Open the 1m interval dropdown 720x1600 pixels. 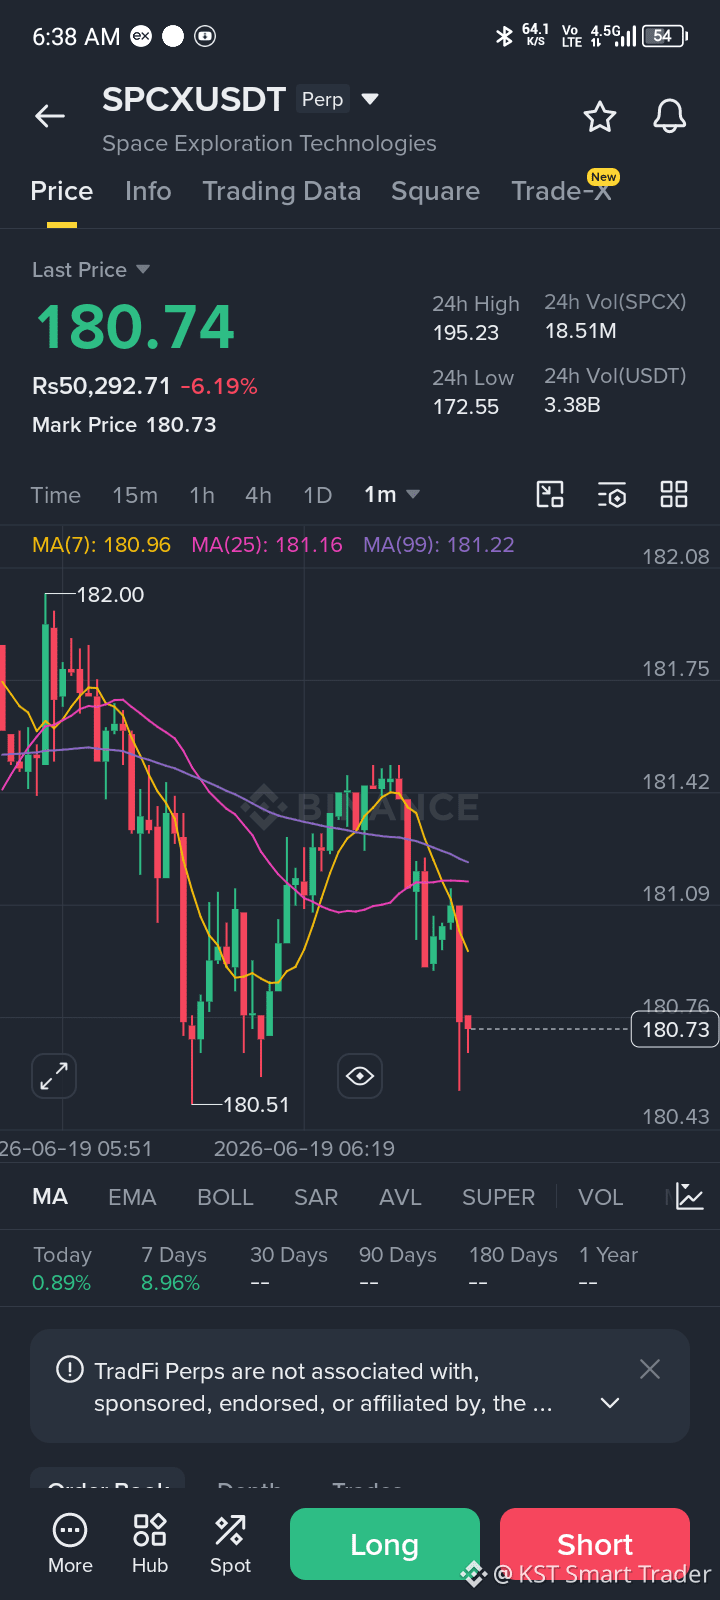(392, 494)
